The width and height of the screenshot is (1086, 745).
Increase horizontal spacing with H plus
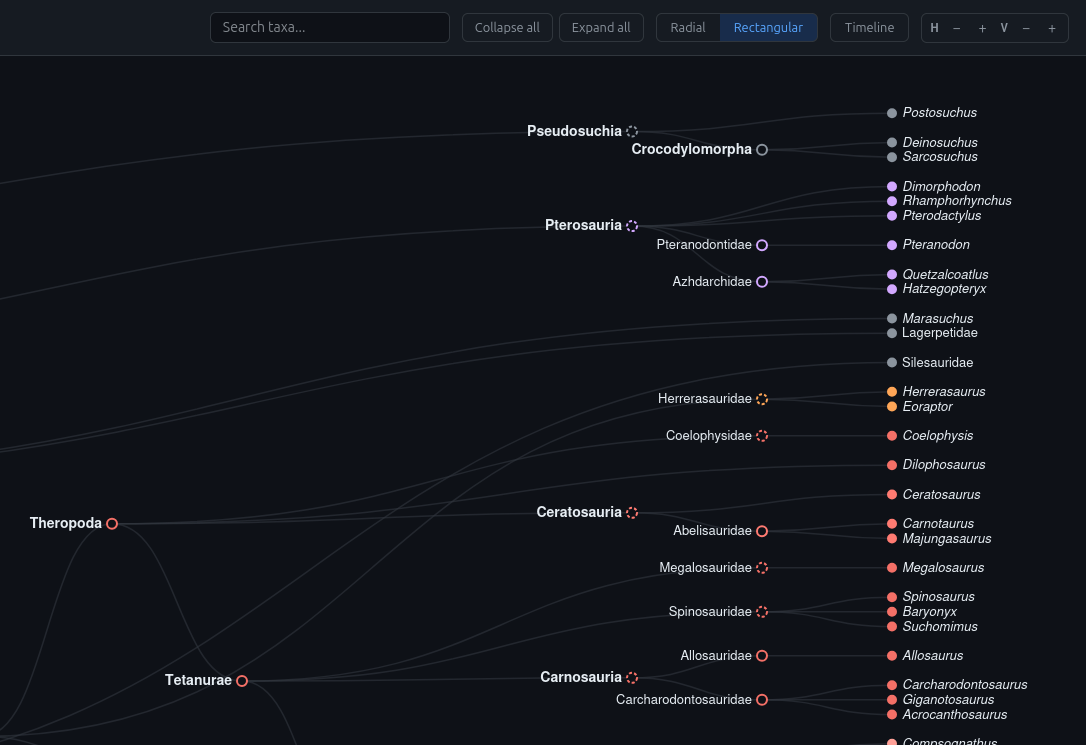coord(982,28)
